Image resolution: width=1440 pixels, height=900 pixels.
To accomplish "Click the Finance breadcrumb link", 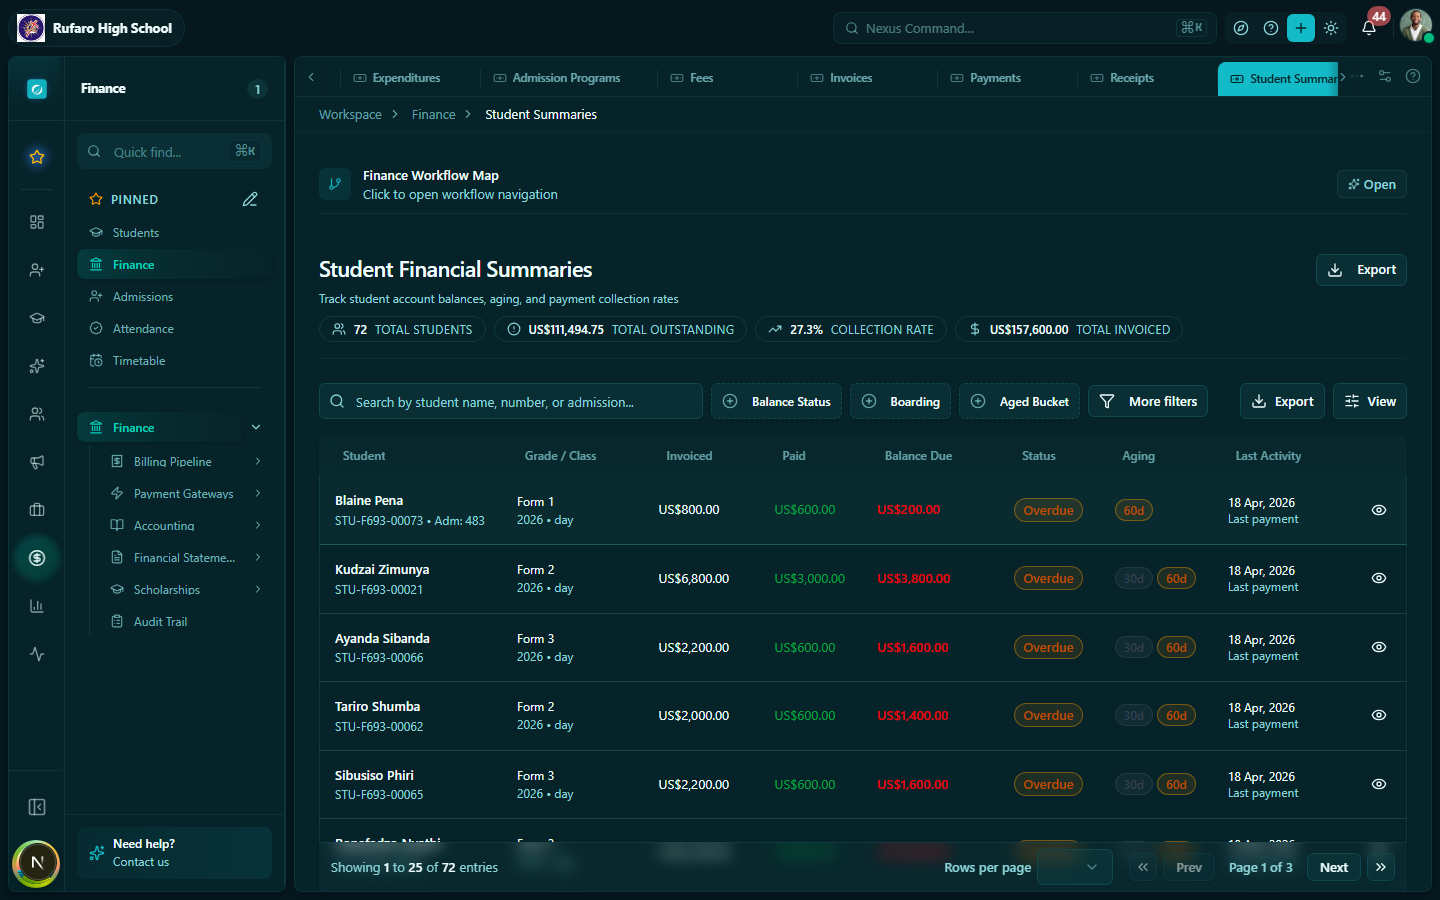I will pos(433,114).
